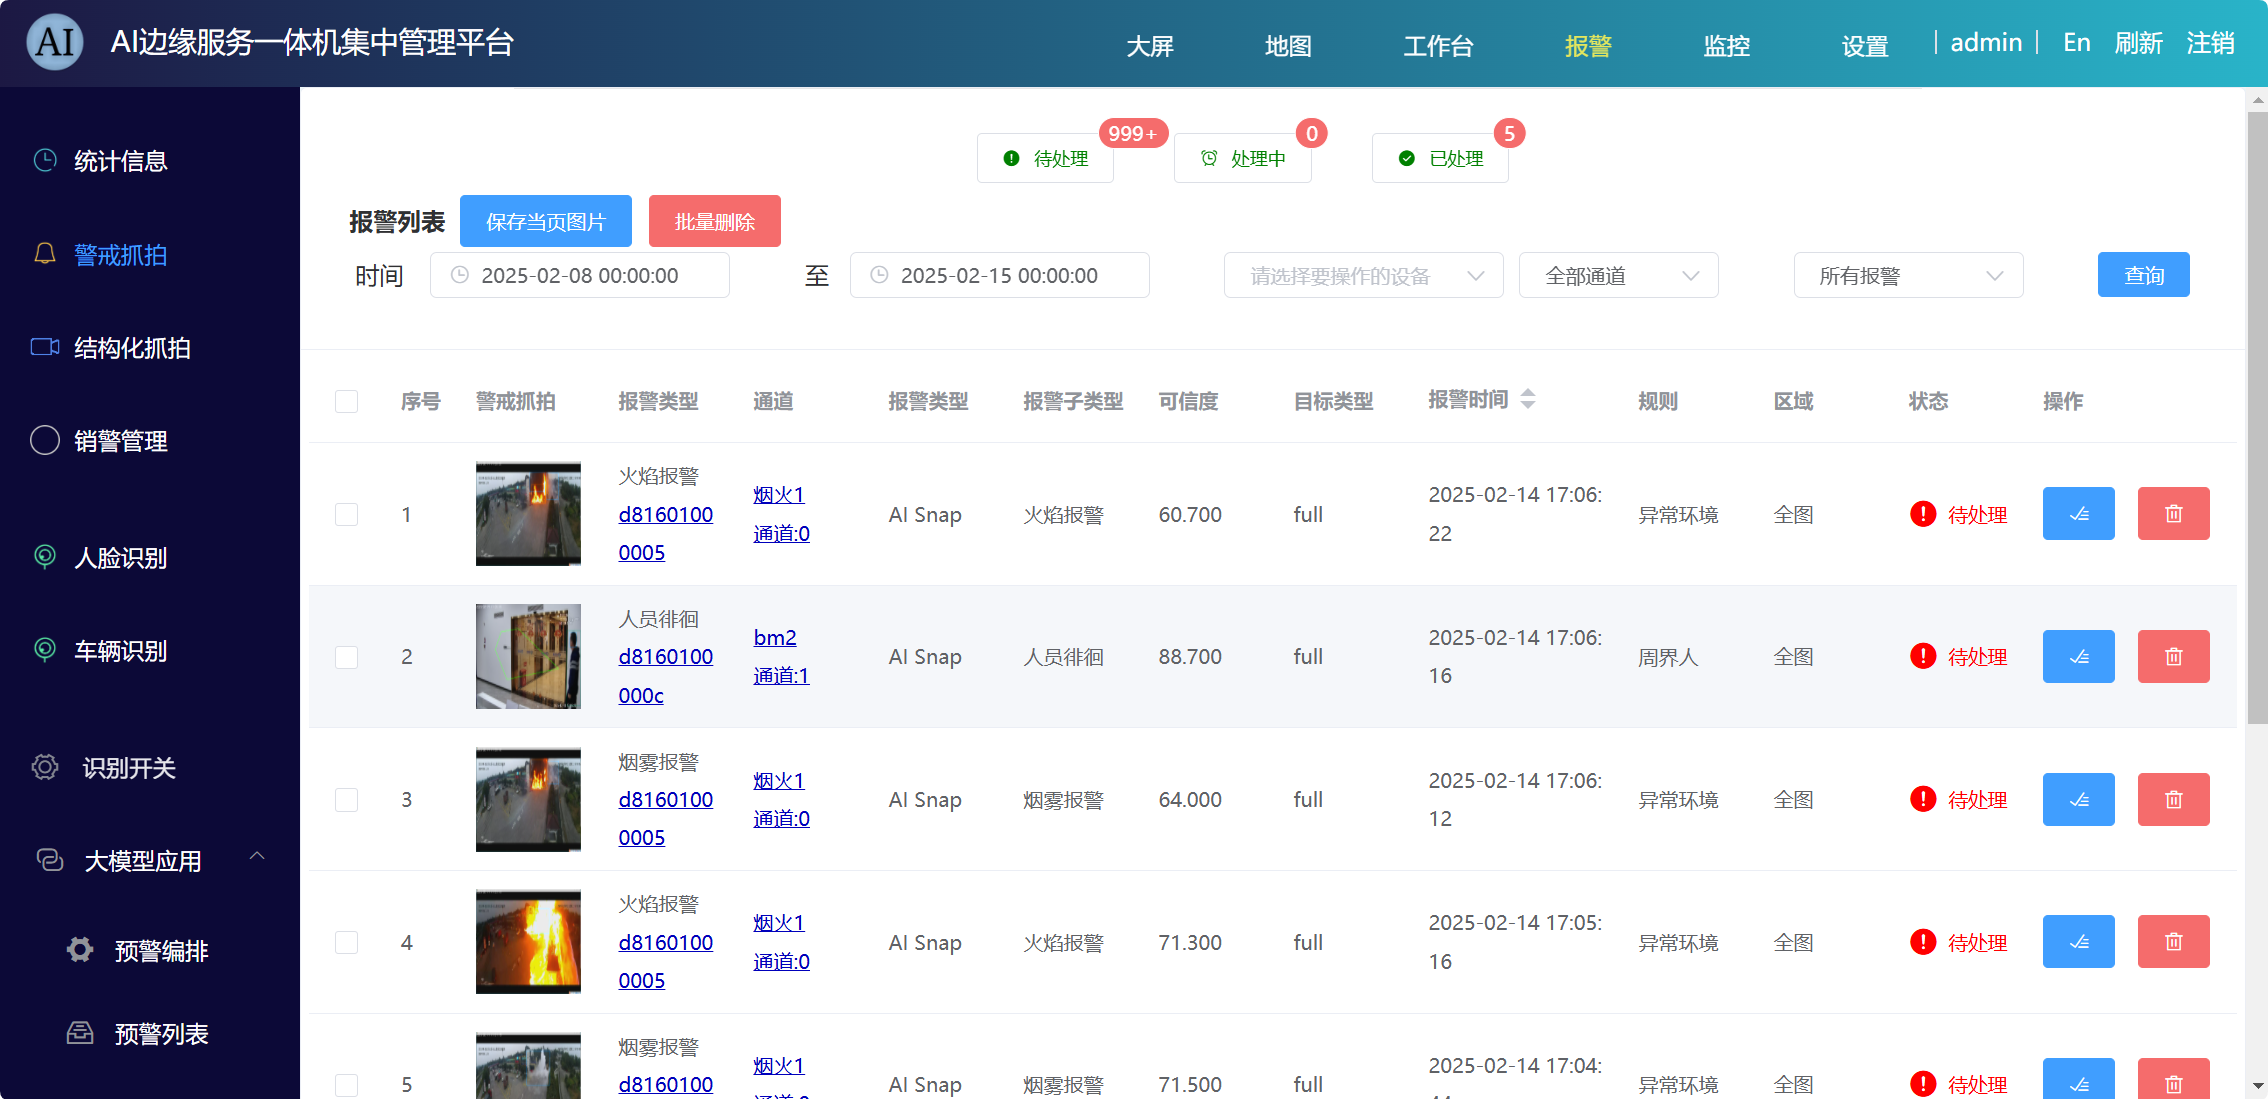Open device link d81601000005 in row 1
Viewport: 2268px width, 1100px height.
[666, 533]
